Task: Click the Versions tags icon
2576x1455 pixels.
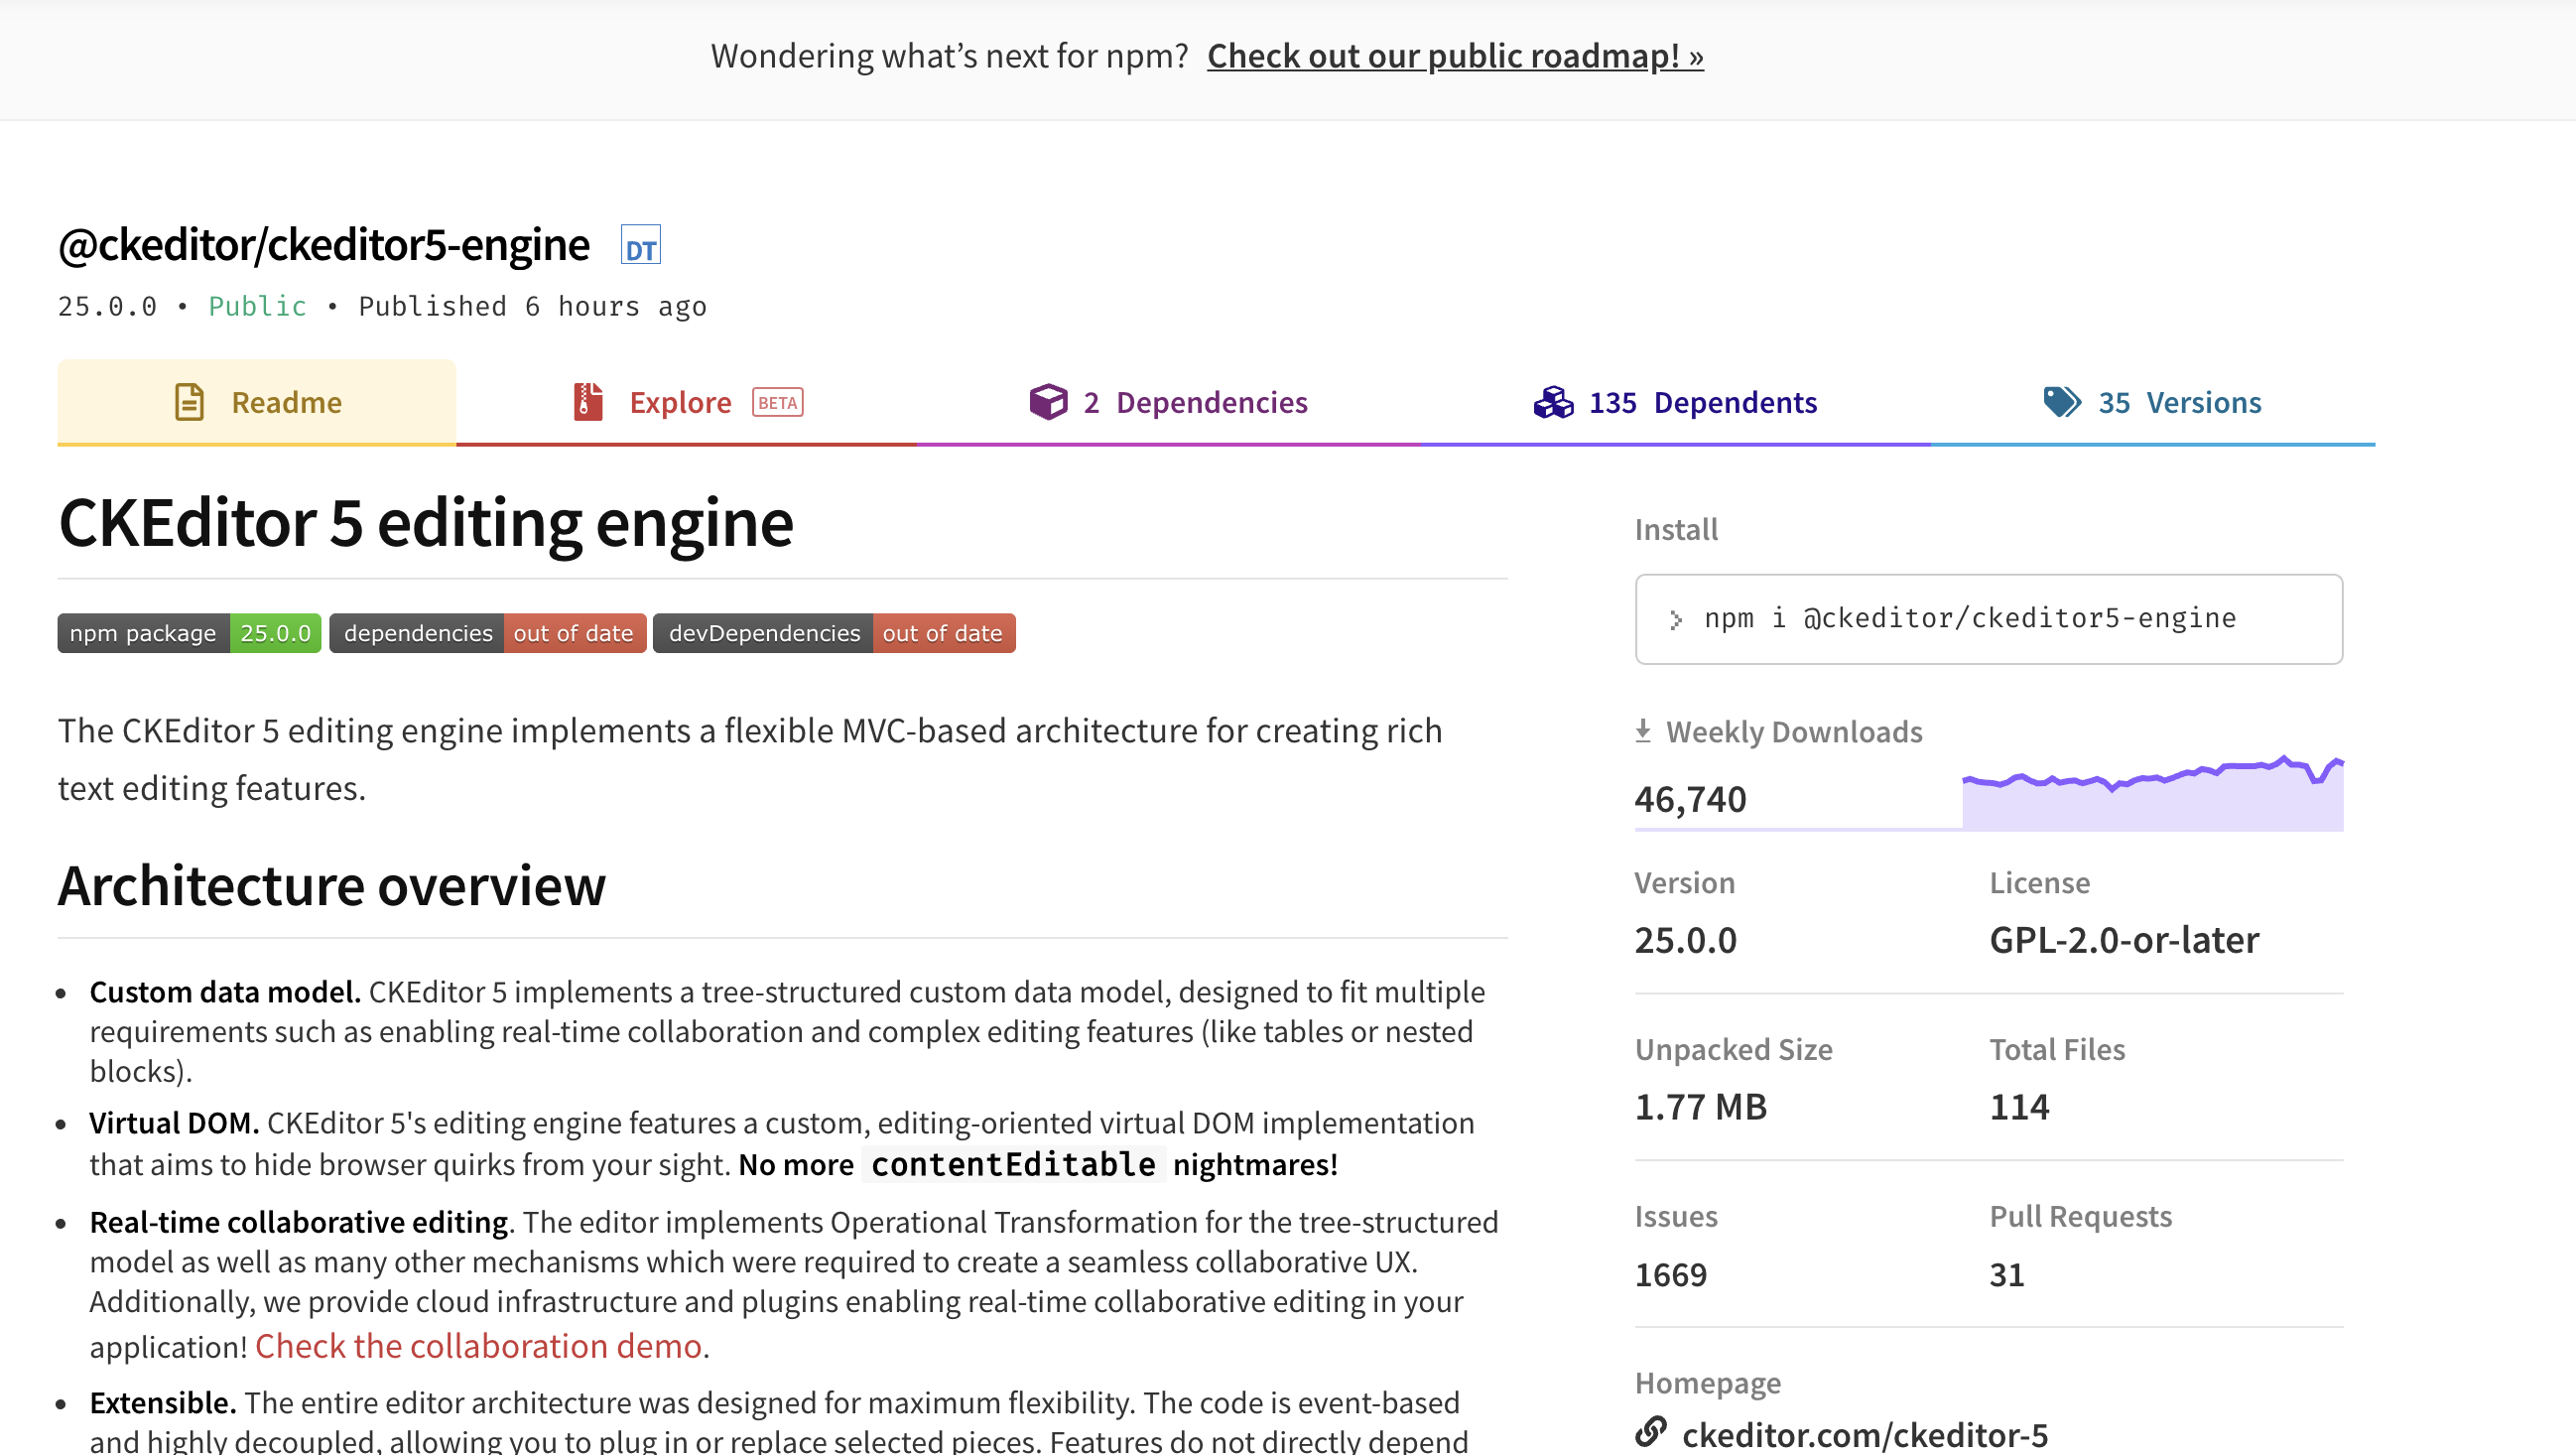Action: (2061, 402)
